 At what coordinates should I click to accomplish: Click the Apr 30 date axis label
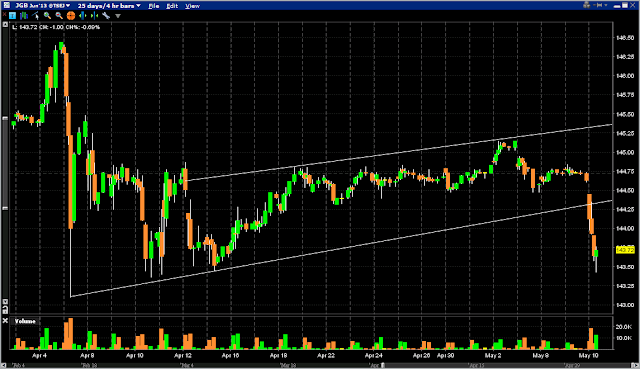[445, 355]
